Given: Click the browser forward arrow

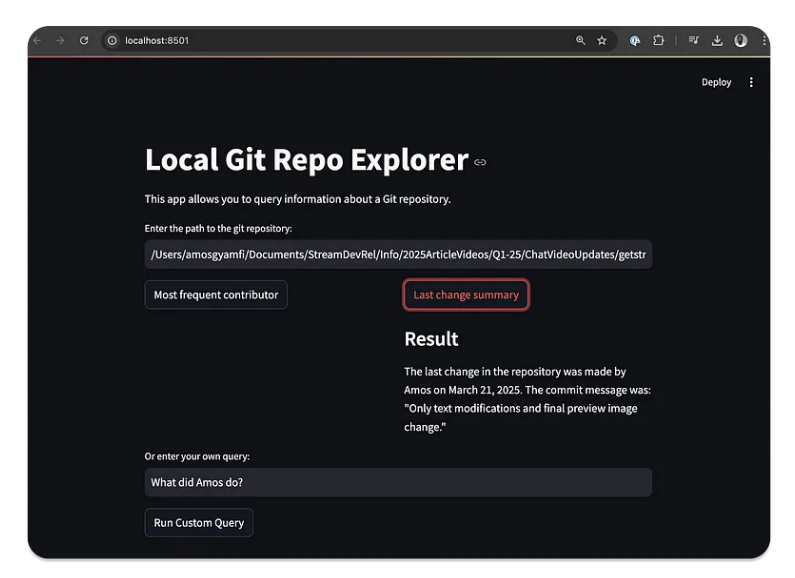Looking at the screenshot, I should (x=59, y=41).
